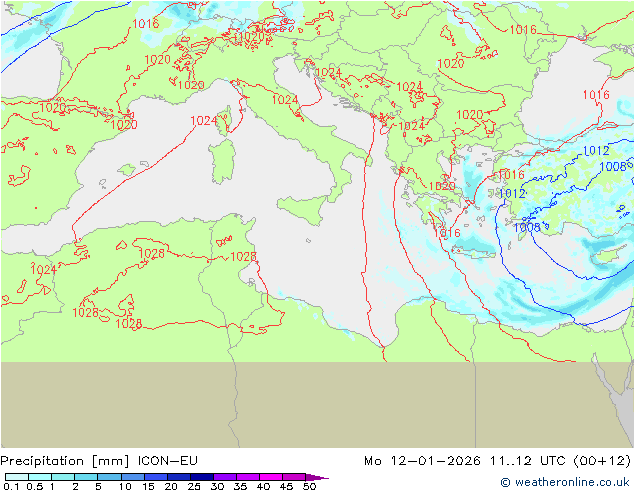Click the weatheronline.co.uk copyright link

click(x=564, y=482)
